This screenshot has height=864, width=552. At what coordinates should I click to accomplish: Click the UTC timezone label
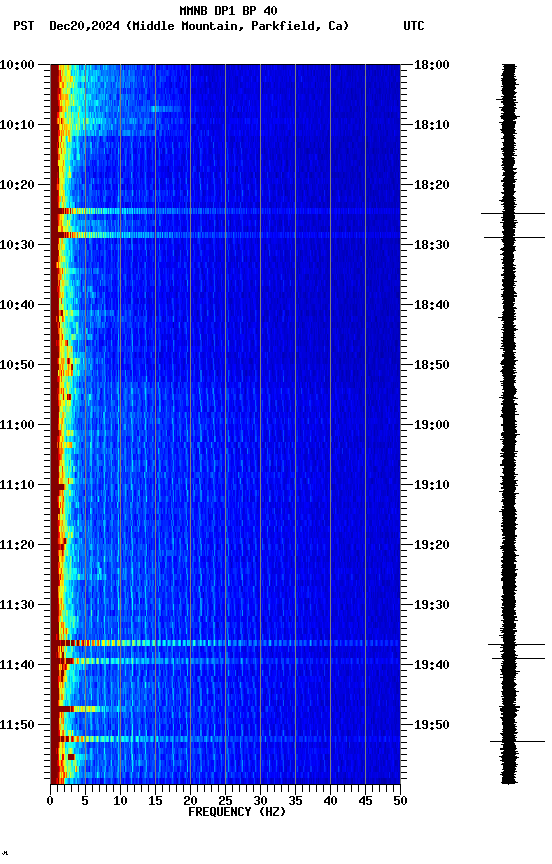pos(414,26)
